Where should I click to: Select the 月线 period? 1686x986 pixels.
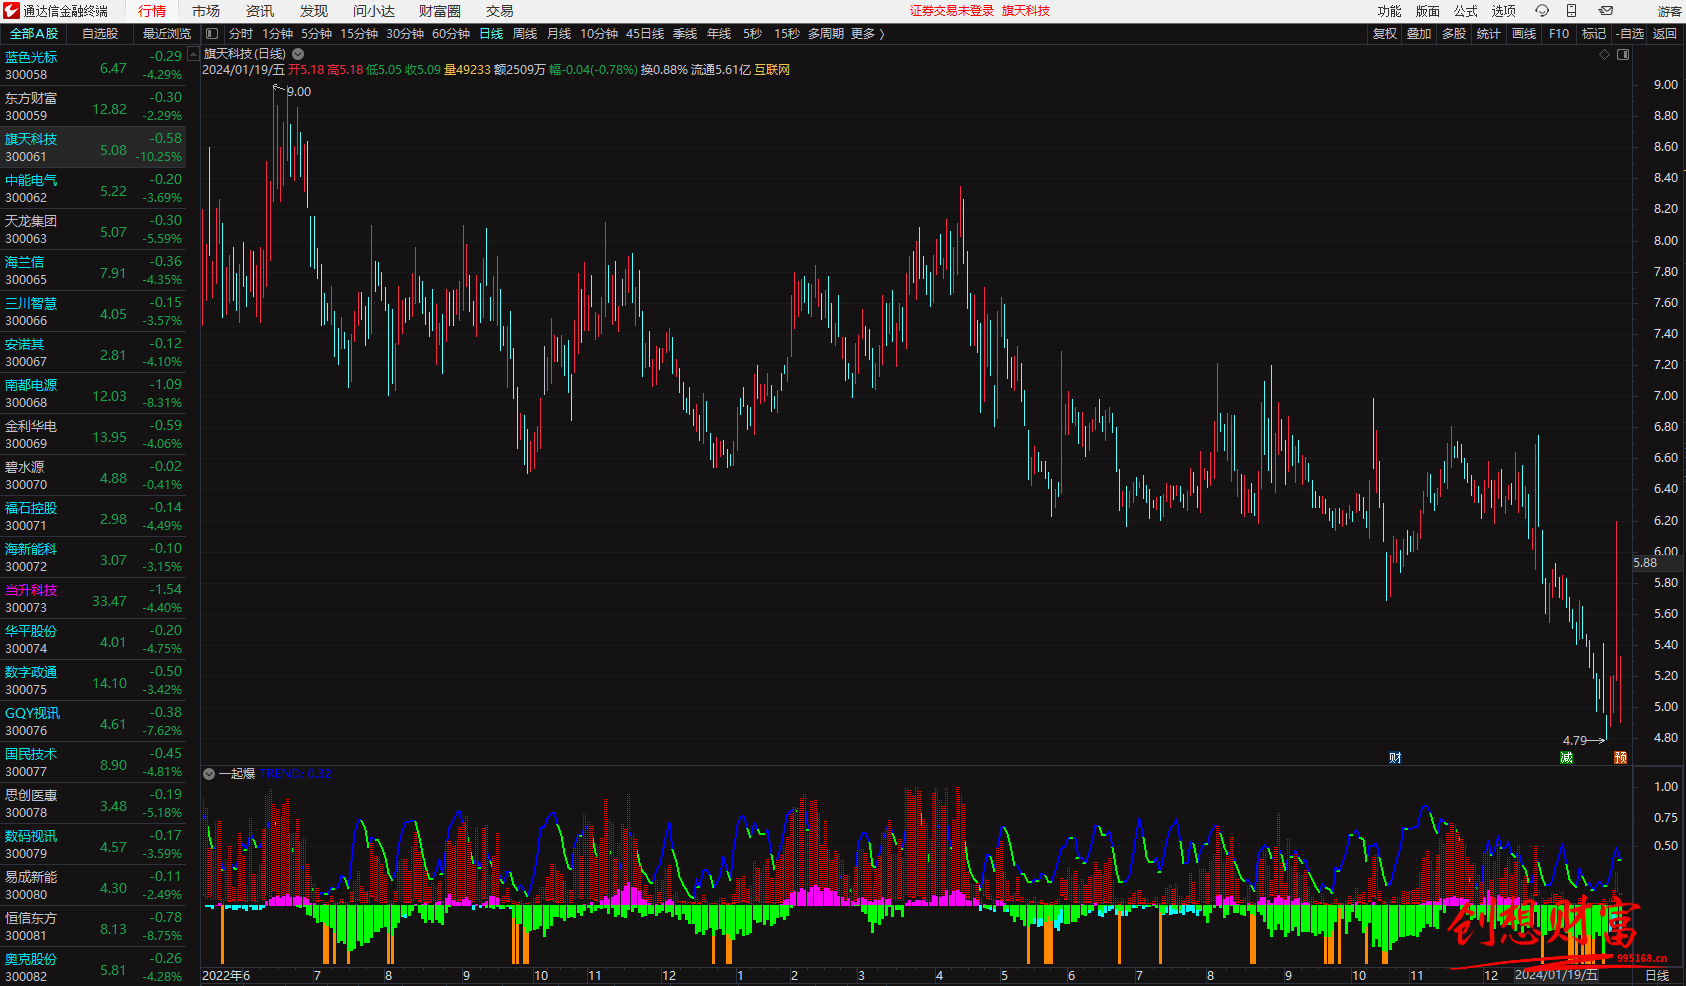point(559,34)
